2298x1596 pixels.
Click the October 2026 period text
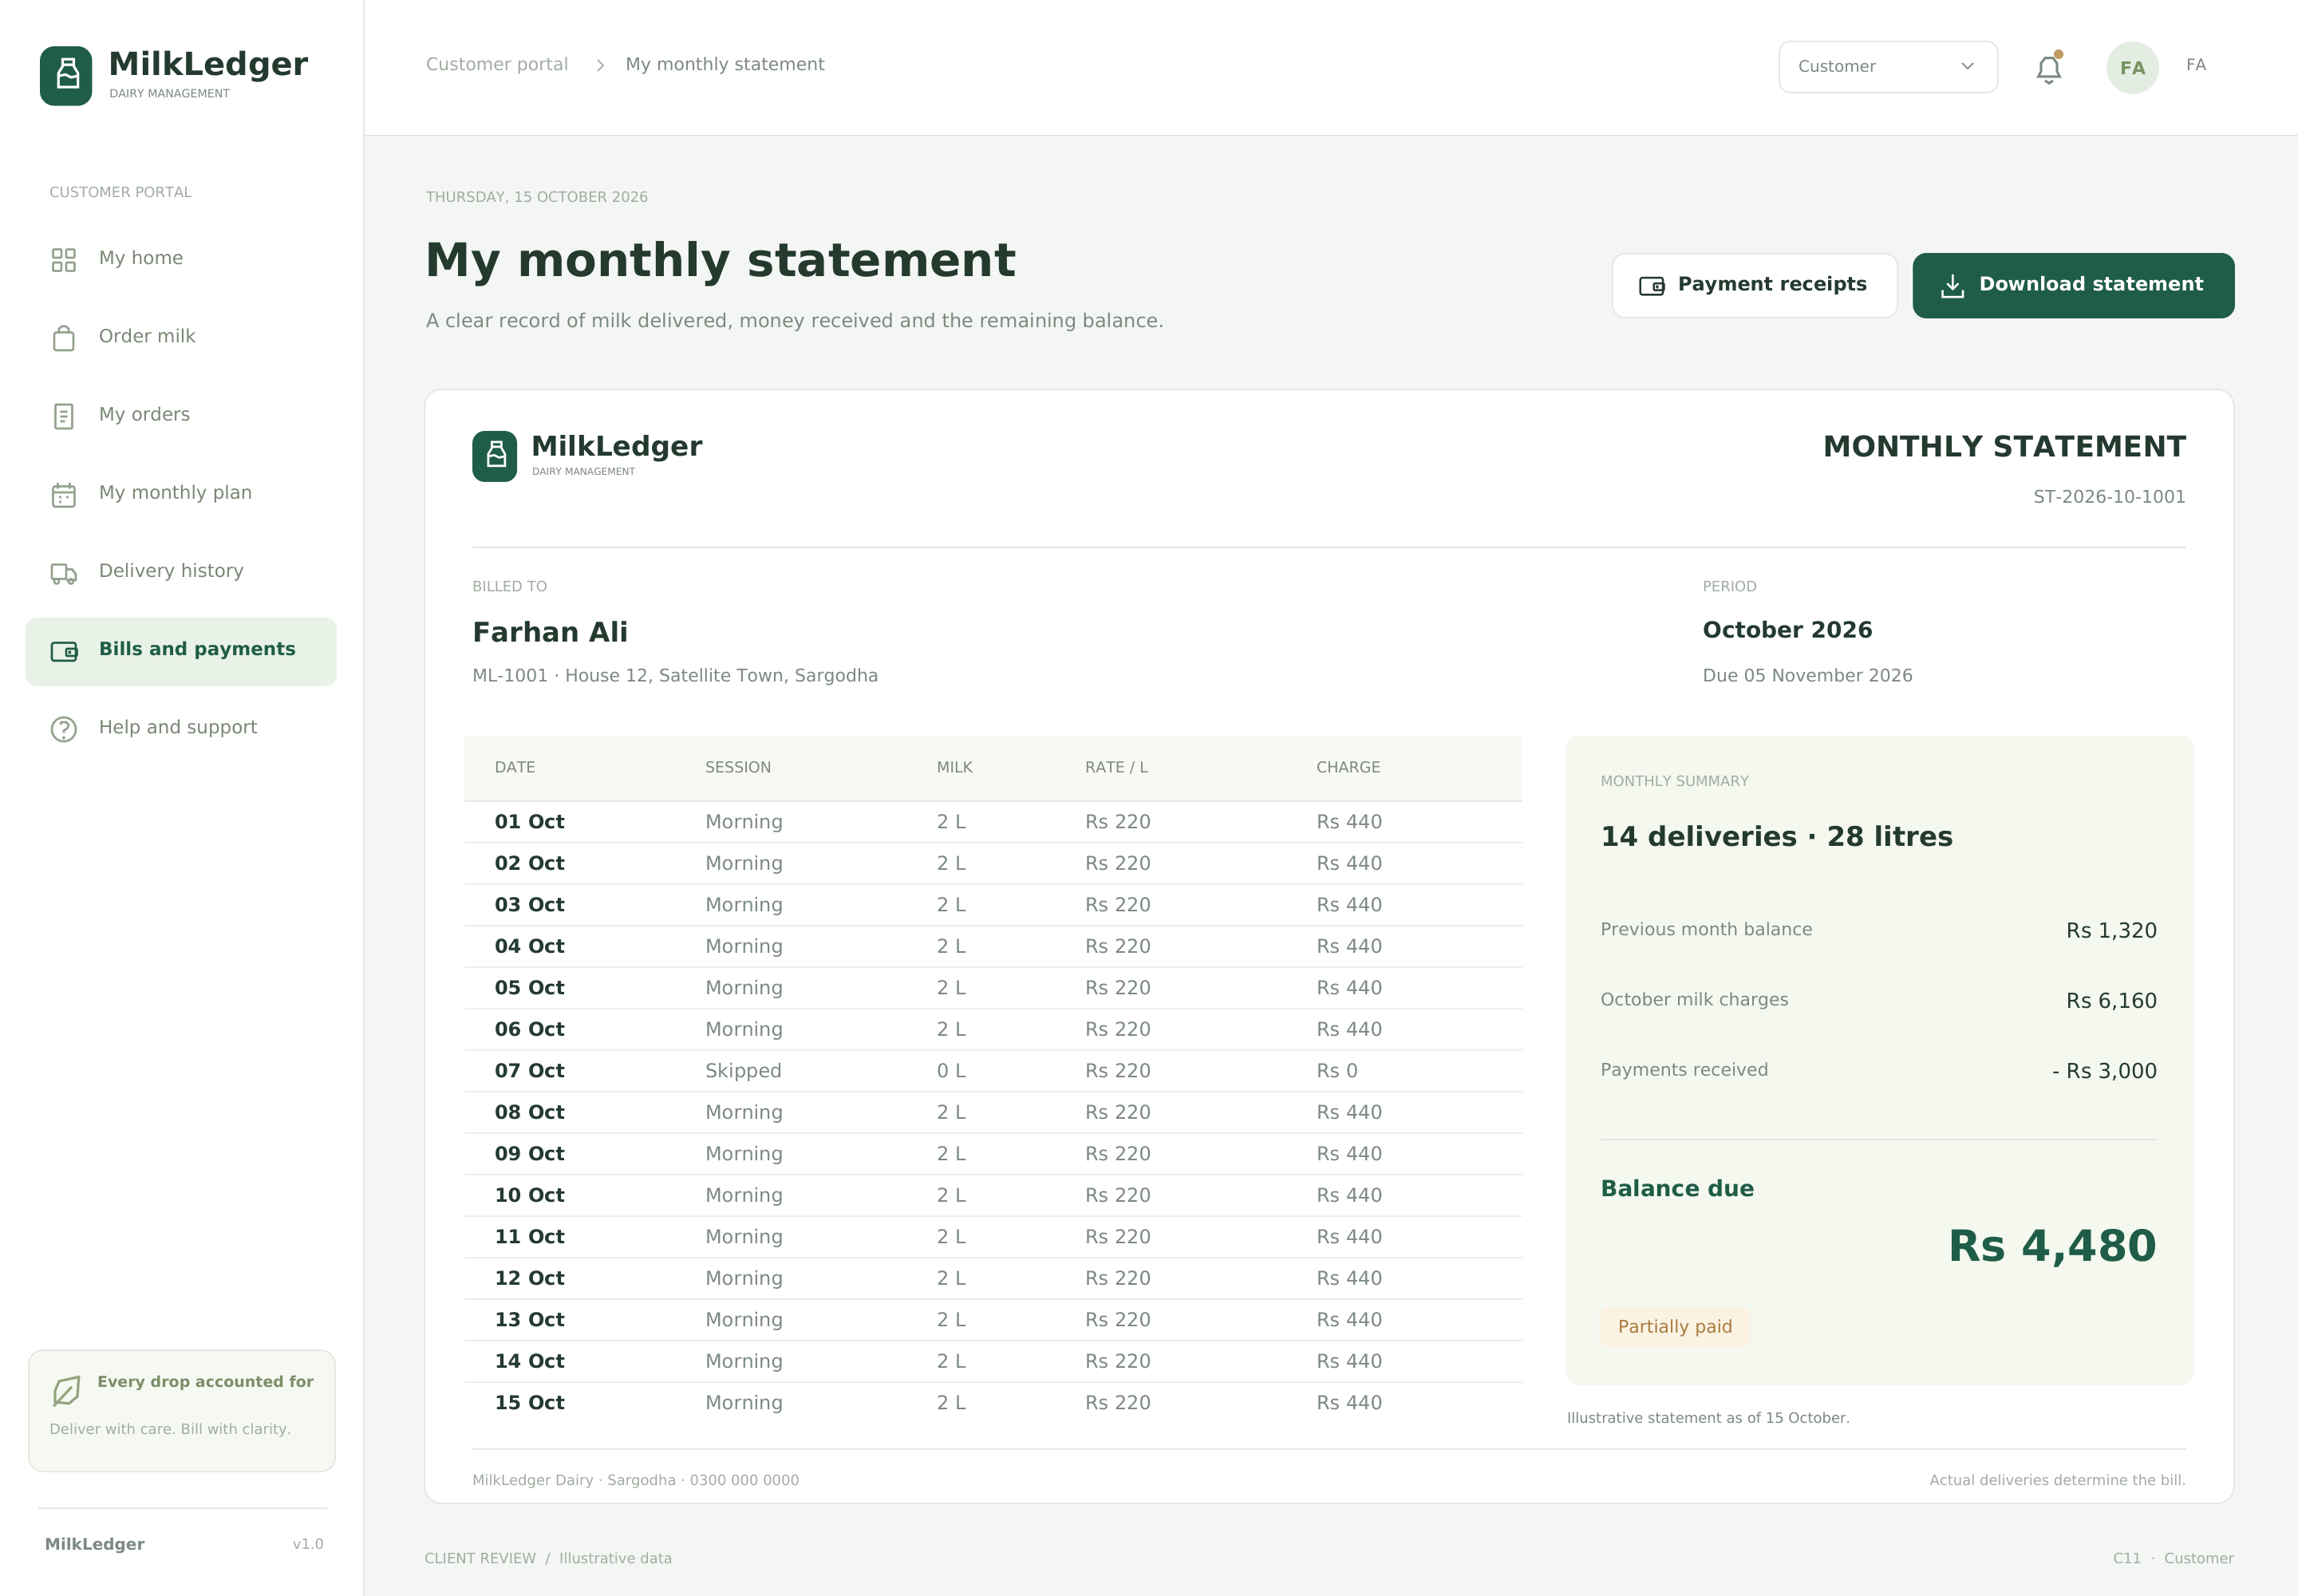1787,630
